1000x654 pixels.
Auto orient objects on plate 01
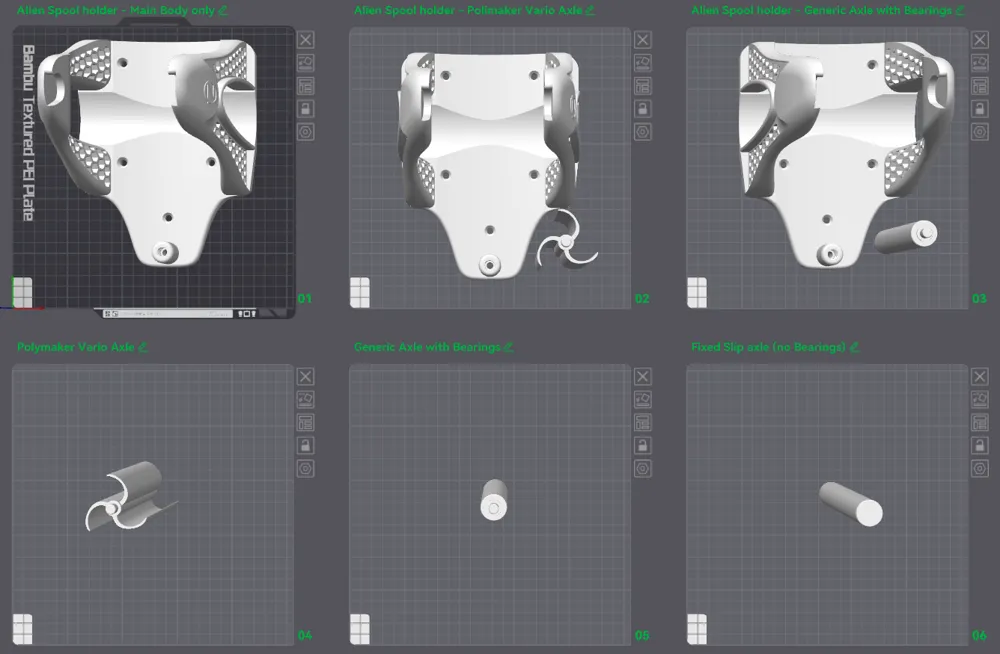pos(306,63)
